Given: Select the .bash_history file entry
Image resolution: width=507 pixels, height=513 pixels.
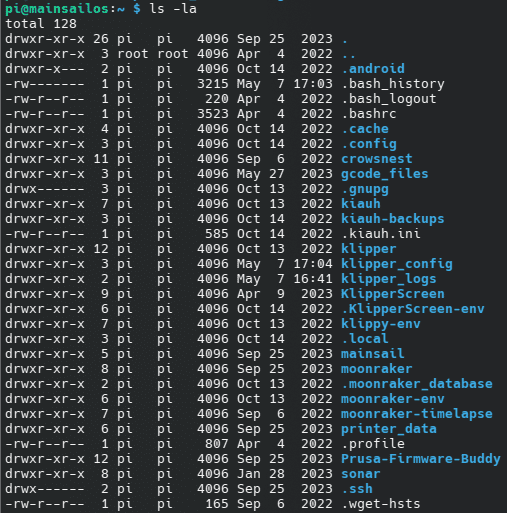Looking at the screenshot, I should (x=393, y=84).
